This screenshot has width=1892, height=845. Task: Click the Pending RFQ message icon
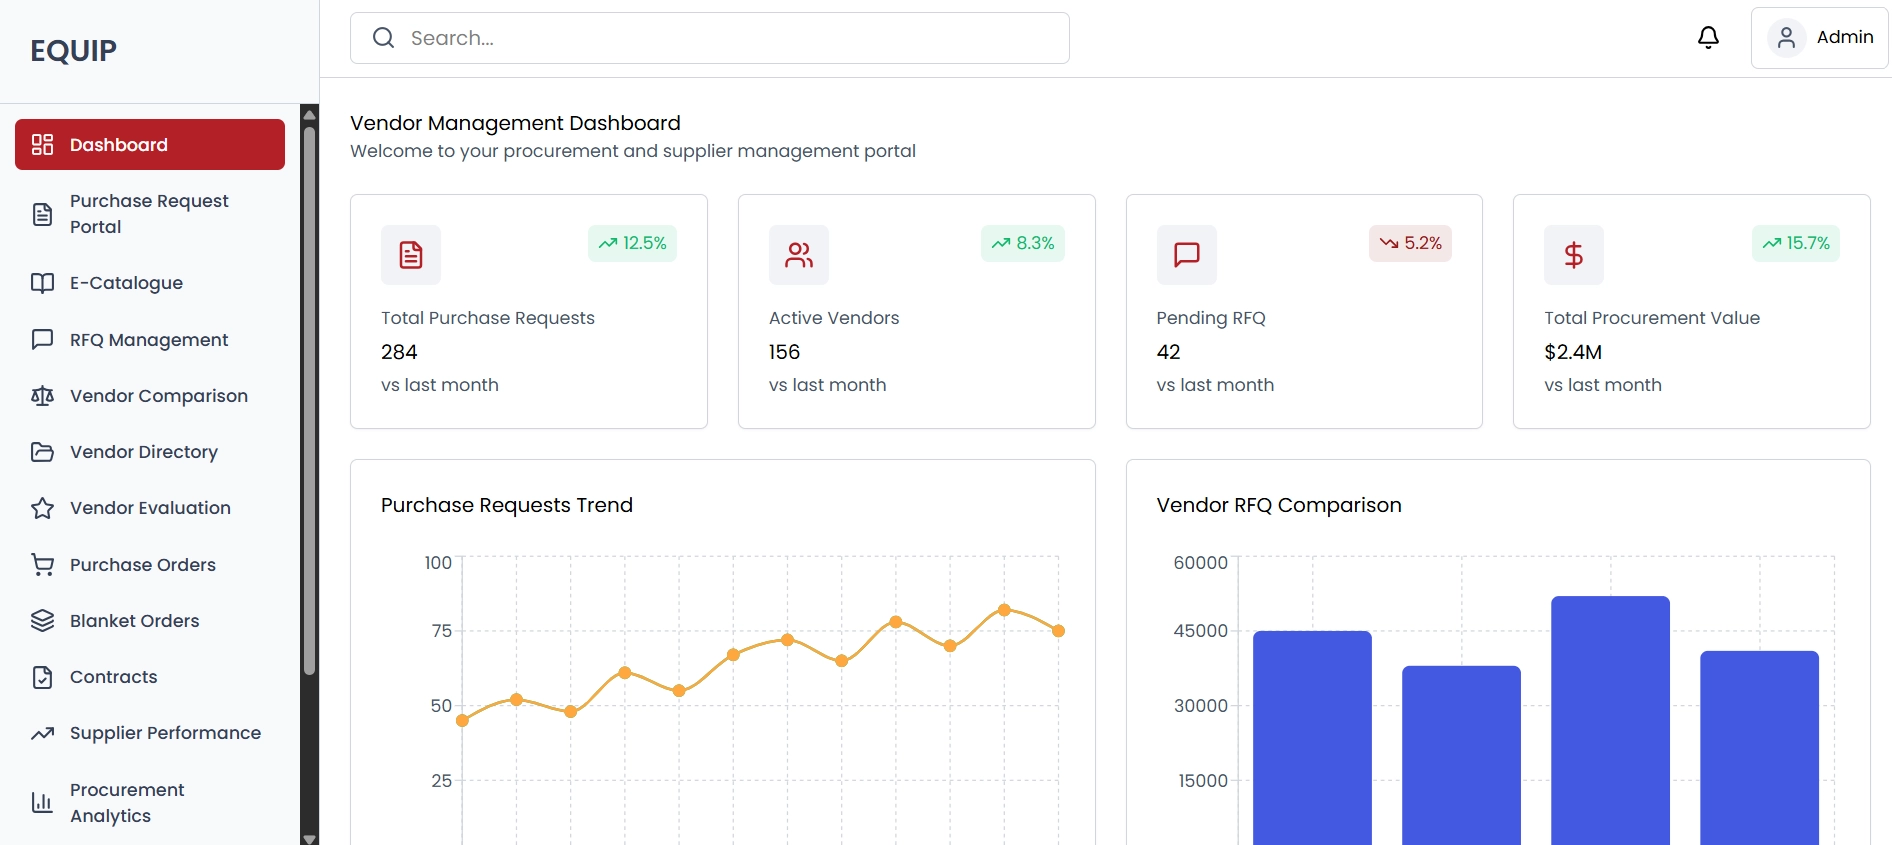pos(1187,255)
